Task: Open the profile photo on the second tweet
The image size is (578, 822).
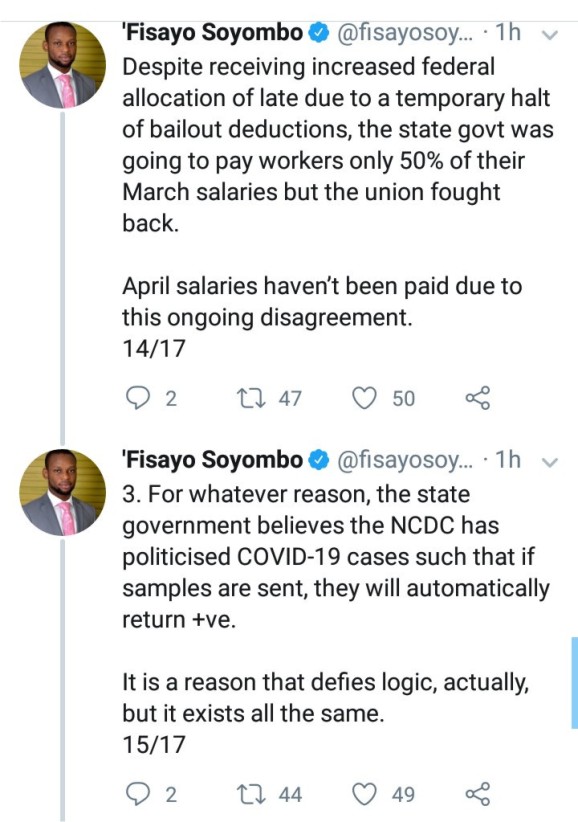Action: pos(62,492)
